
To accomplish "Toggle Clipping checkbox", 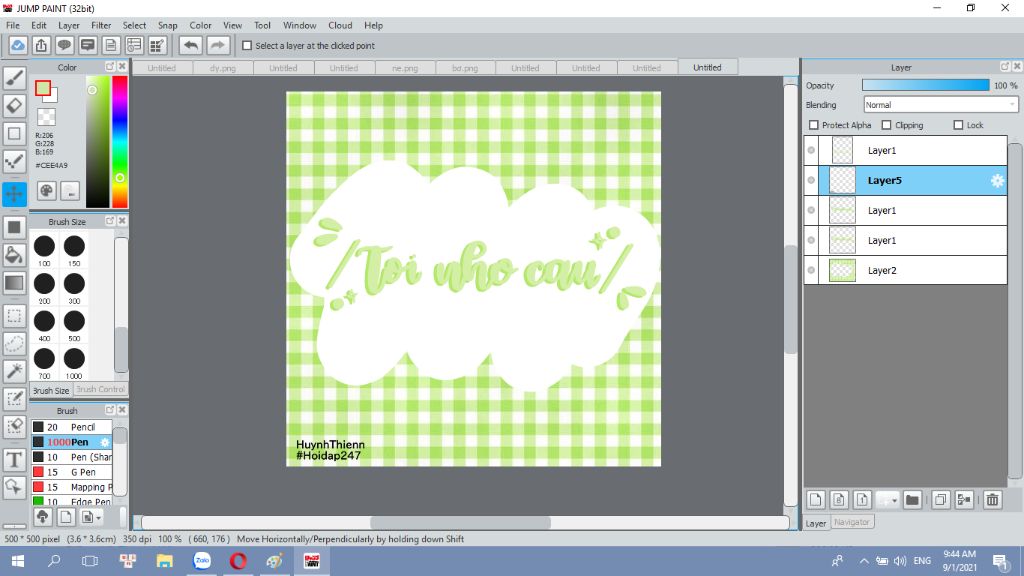I will tap(886, 125).
